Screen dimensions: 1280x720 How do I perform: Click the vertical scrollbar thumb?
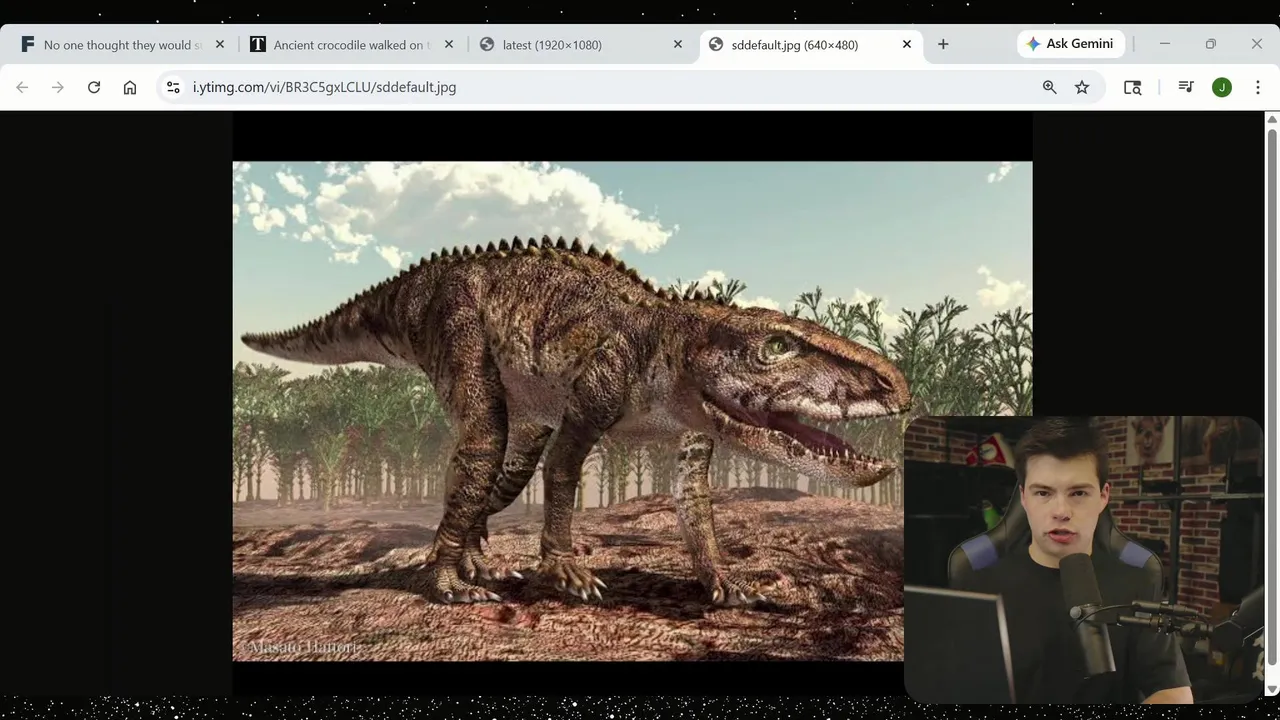[1272, 395]
